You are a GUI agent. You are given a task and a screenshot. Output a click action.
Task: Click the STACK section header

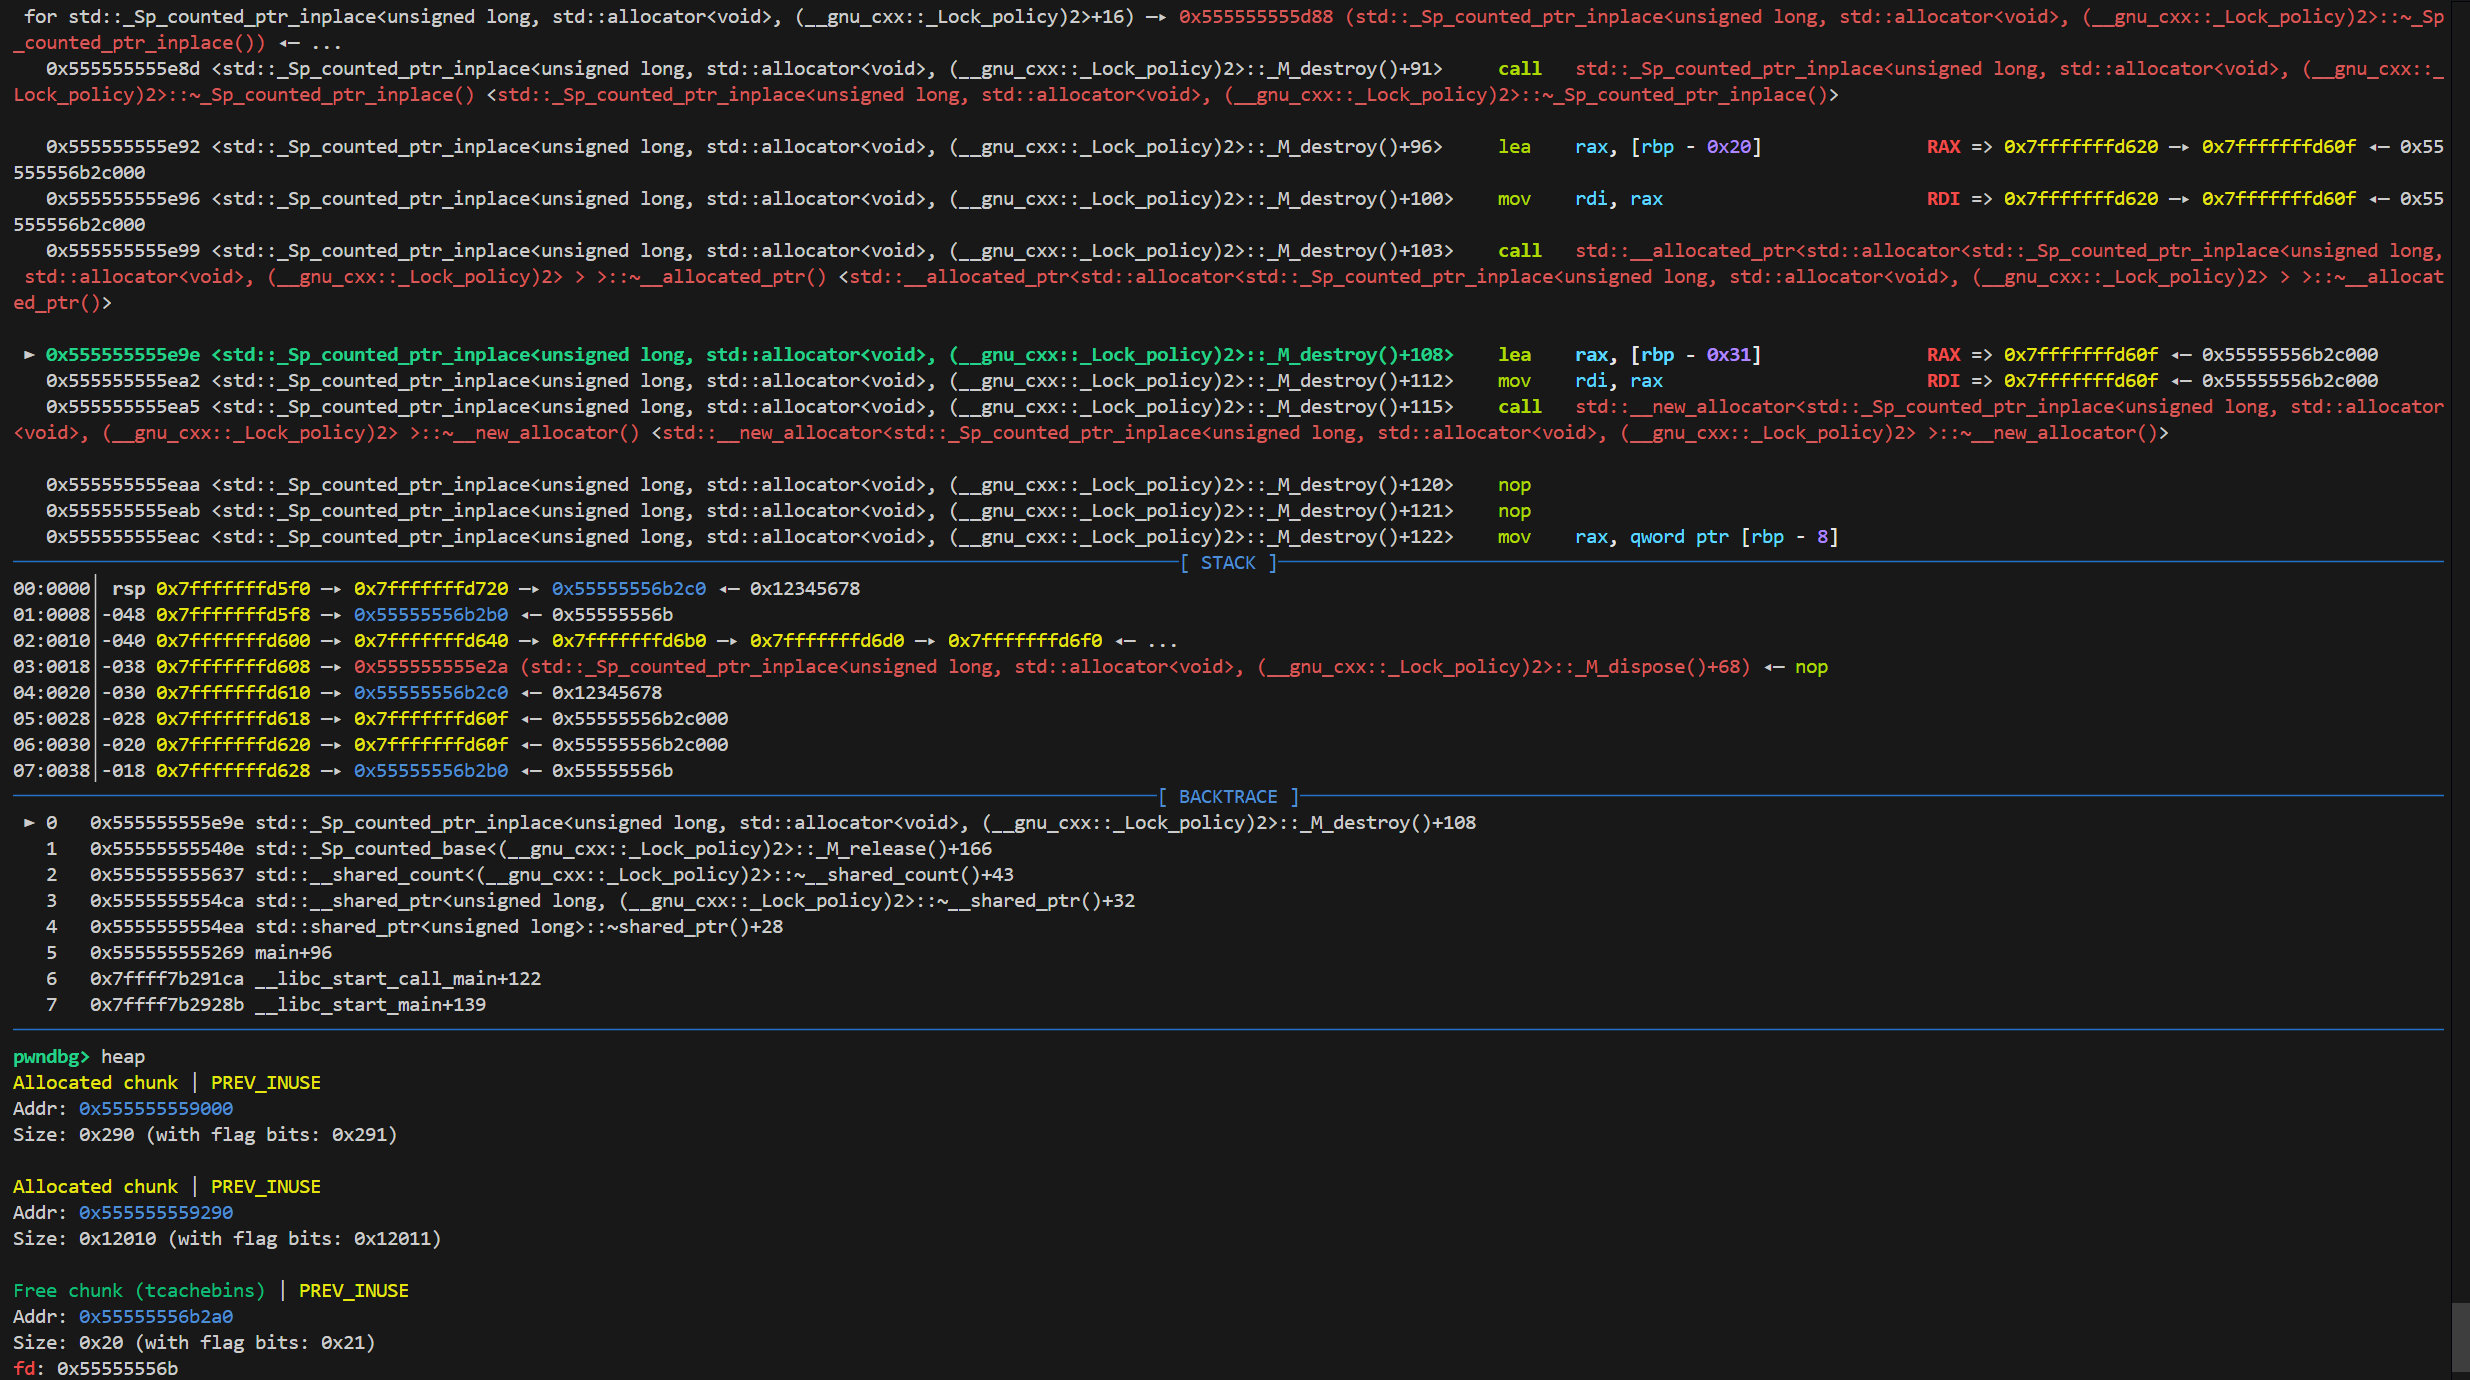(x=1227, y=562)
